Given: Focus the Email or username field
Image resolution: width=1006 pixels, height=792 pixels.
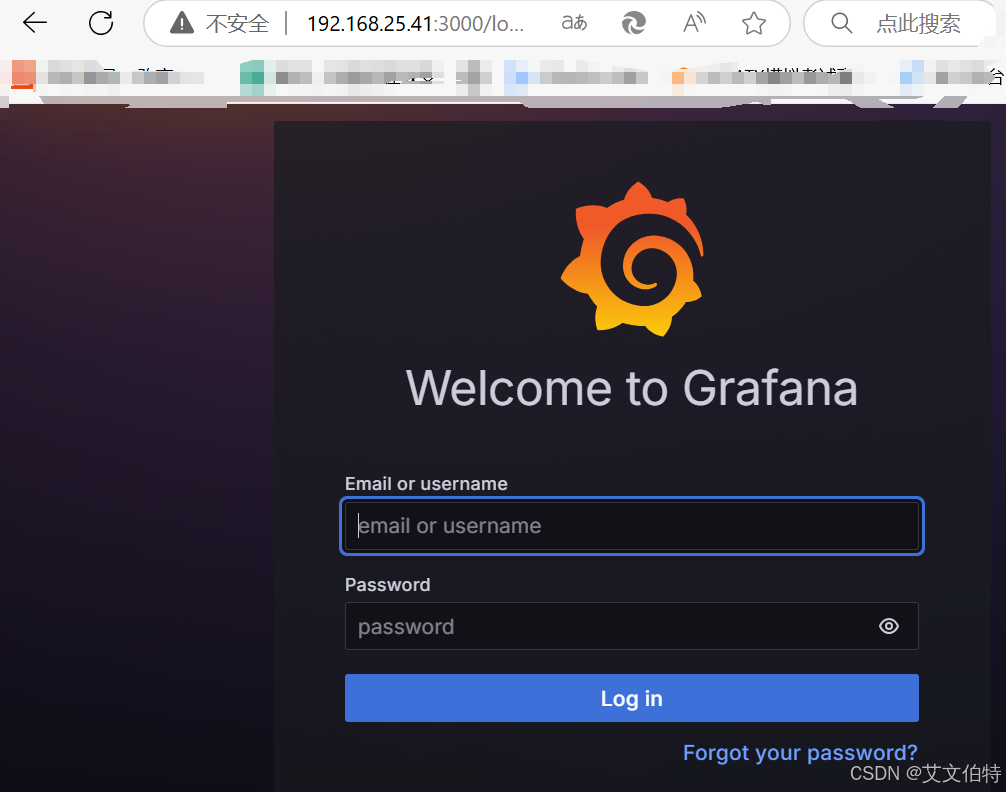Looking at the screenshot, I should [x=632, y=526].
